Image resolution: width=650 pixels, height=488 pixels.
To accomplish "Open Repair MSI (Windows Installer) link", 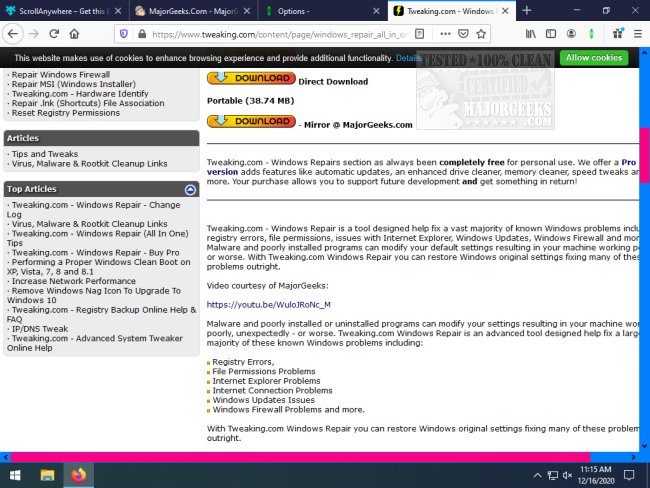I will pos(73,84).
